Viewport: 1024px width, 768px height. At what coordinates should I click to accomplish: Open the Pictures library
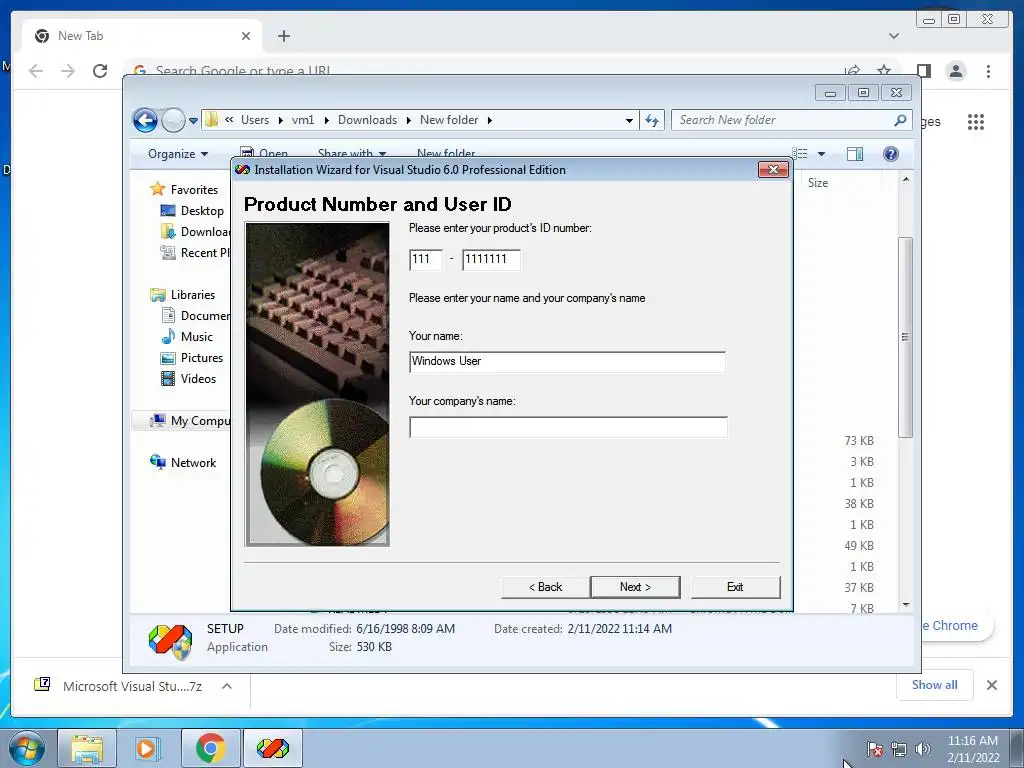point(192,358)
